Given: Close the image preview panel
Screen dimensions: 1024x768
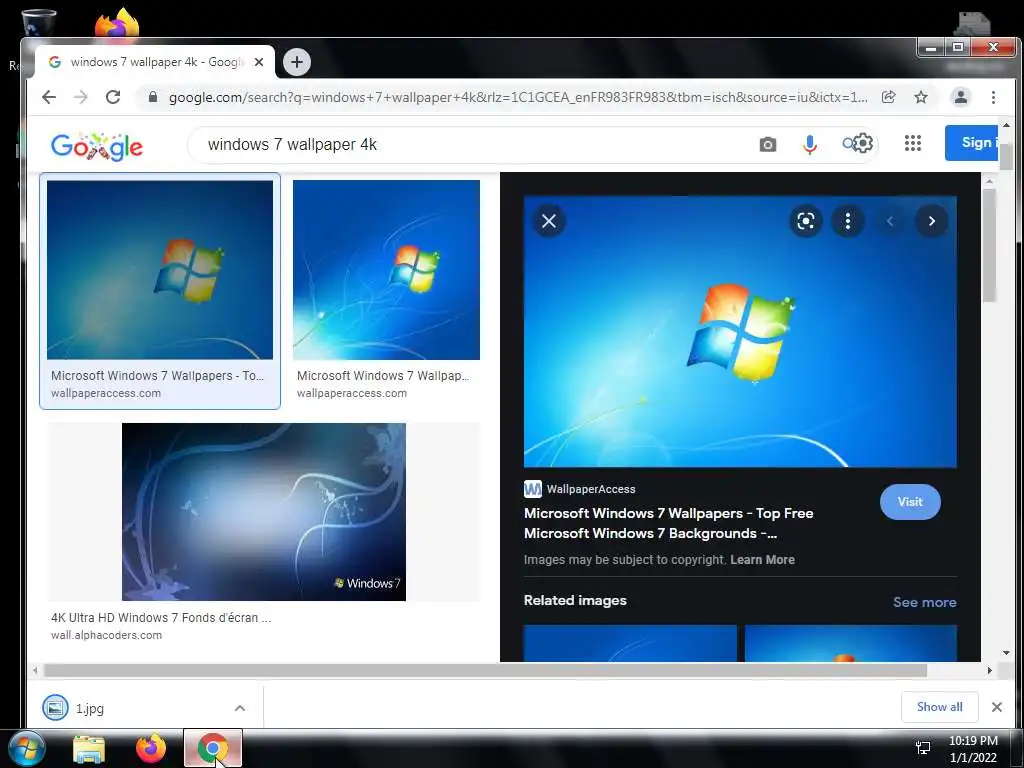Looking at the screenshot, I should click(549, 221).
